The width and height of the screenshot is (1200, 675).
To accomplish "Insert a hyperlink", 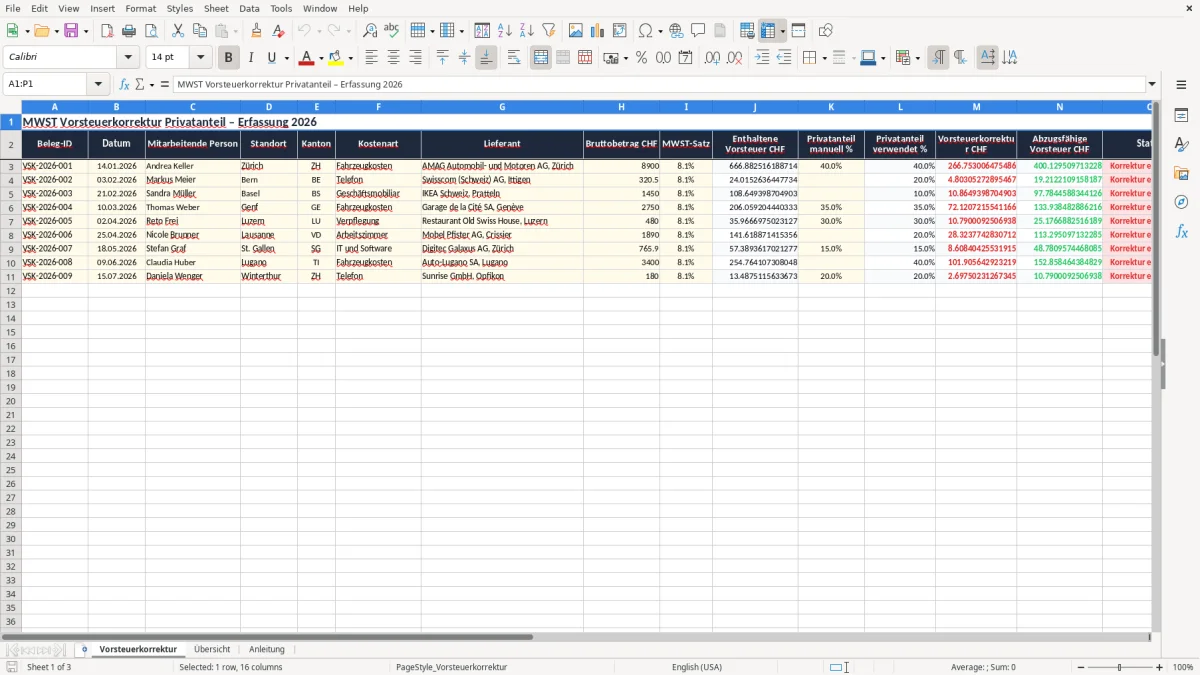I will (677, 31).
